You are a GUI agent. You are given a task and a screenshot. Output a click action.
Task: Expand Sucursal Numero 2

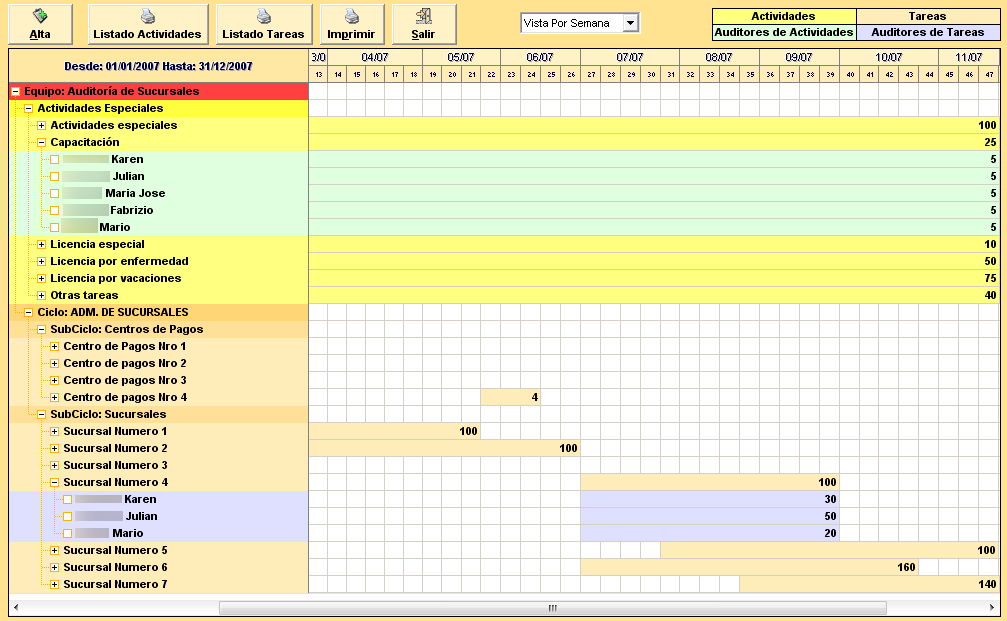point(55,449)
